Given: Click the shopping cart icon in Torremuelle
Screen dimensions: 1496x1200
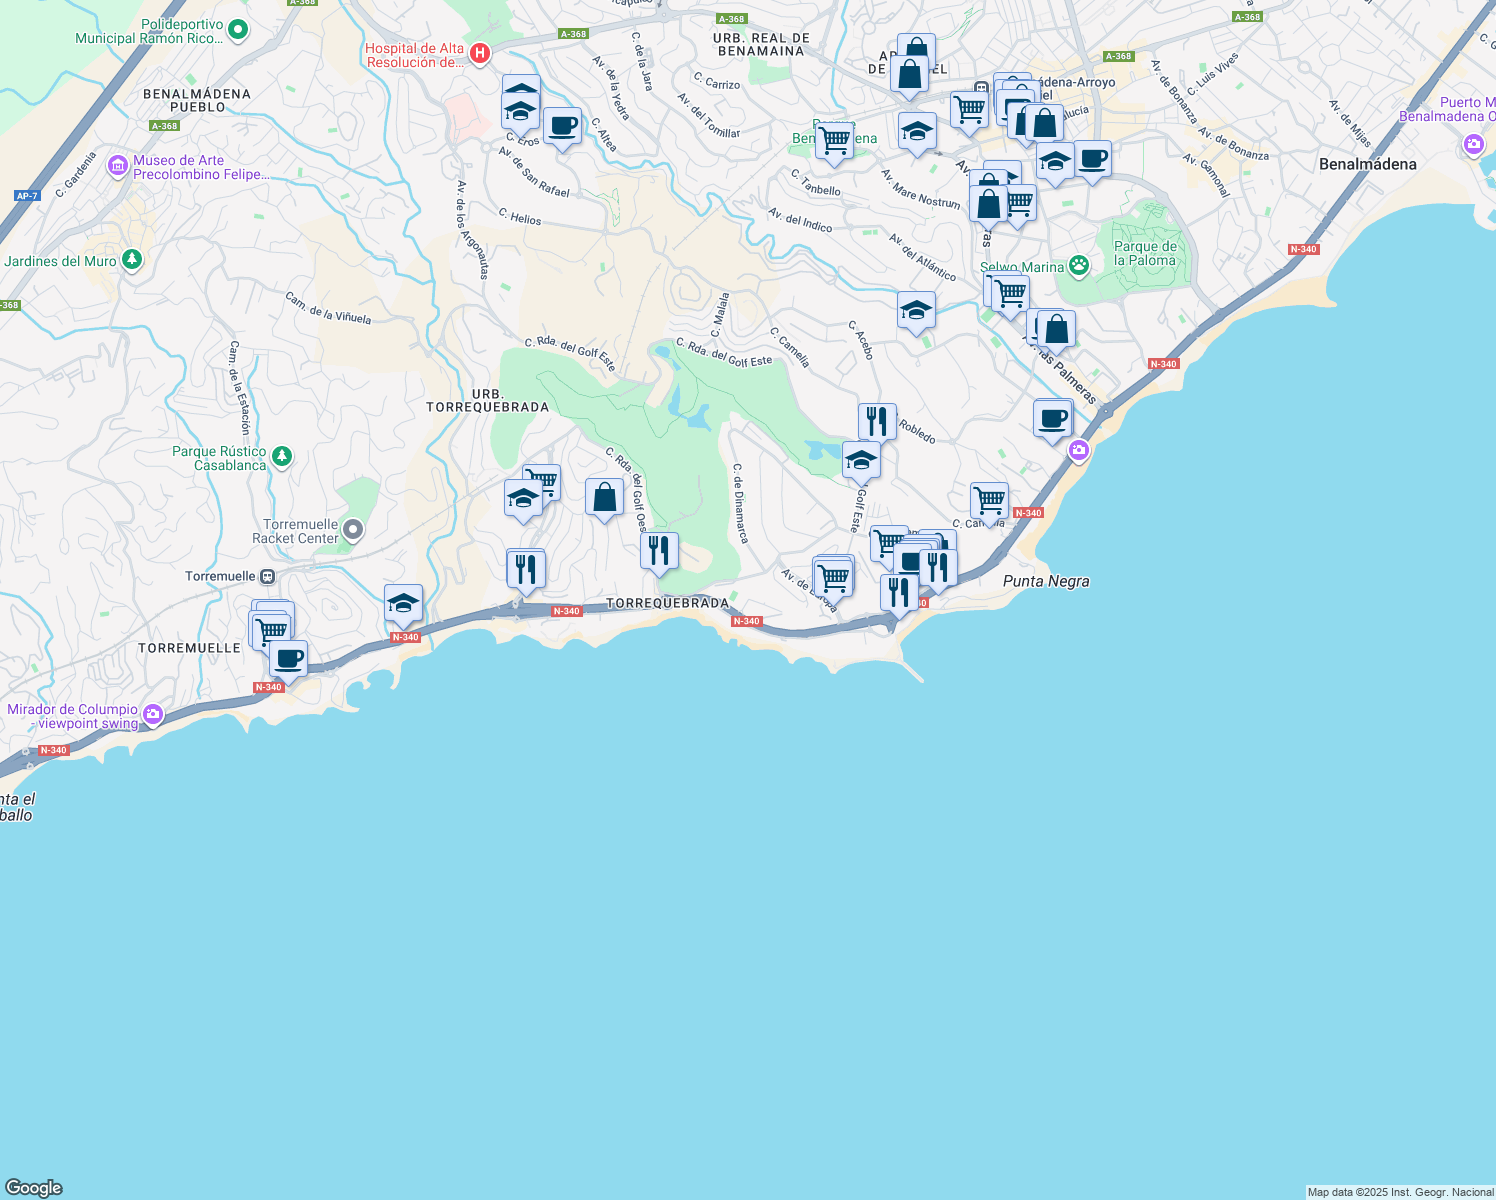Looking at the screenshot, I should [270, 630].
